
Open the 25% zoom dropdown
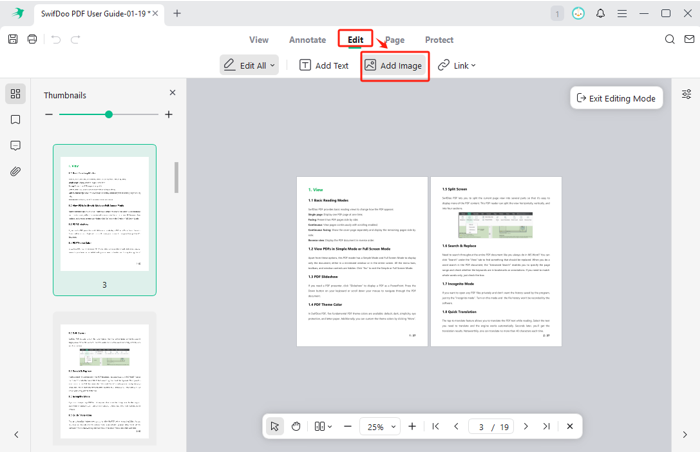[x=380, y=427]
